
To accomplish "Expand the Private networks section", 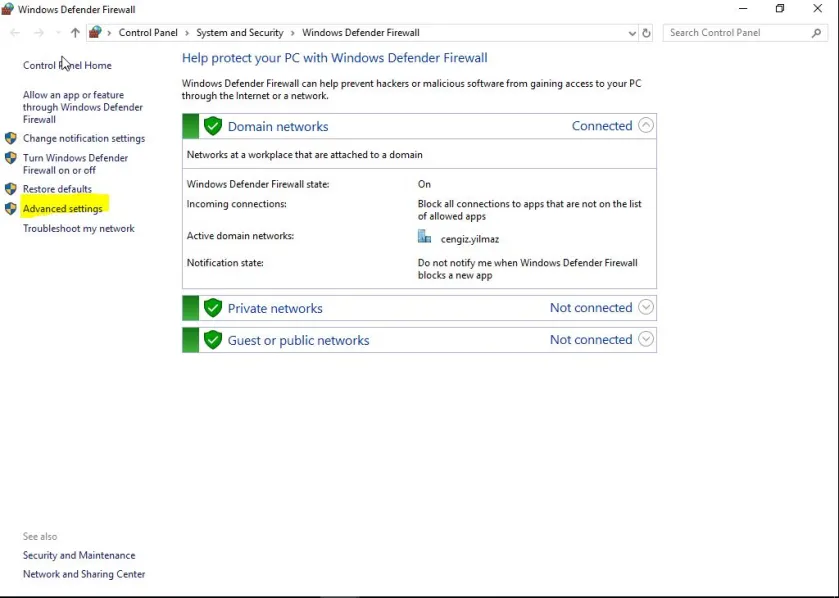I will pyautogui.click(x=646, y=308).
